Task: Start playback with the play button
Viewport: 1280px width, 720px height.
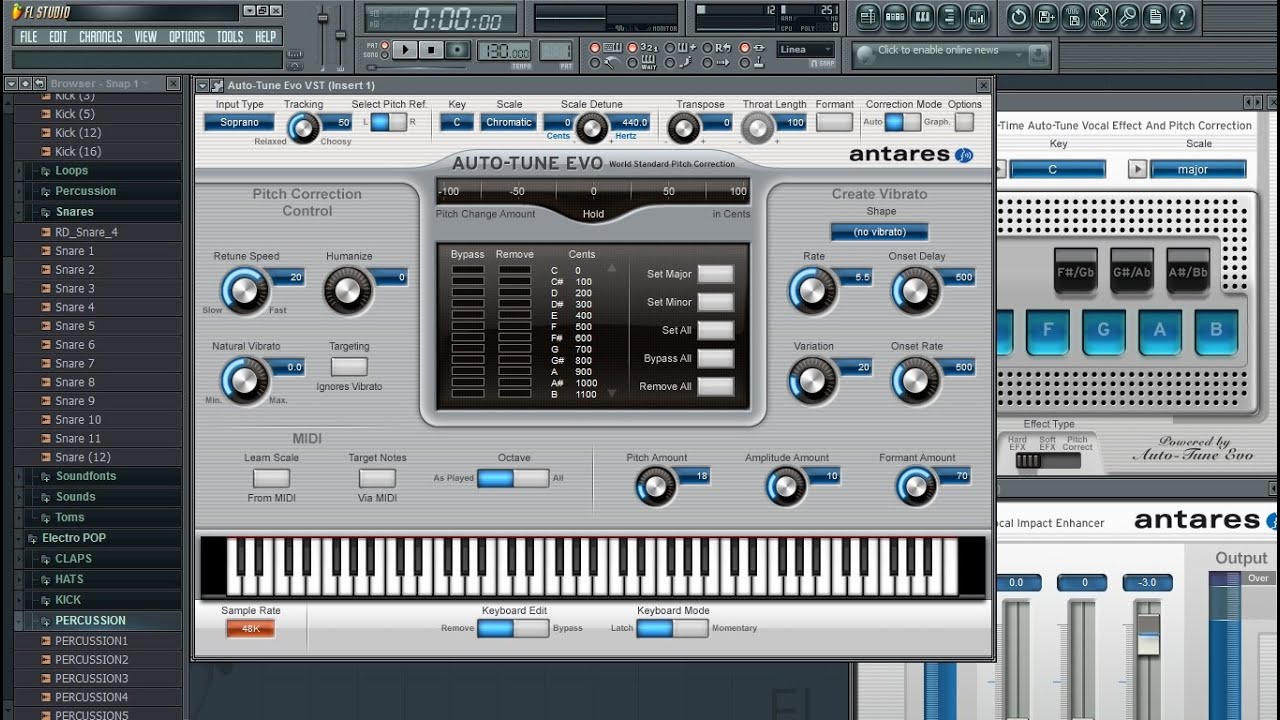Action: click(405, 49)
